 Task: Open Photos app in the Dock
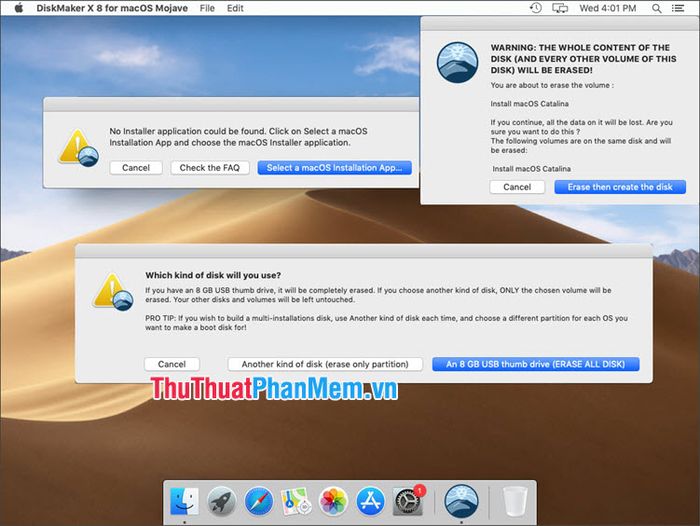click(x=333, y=501)
